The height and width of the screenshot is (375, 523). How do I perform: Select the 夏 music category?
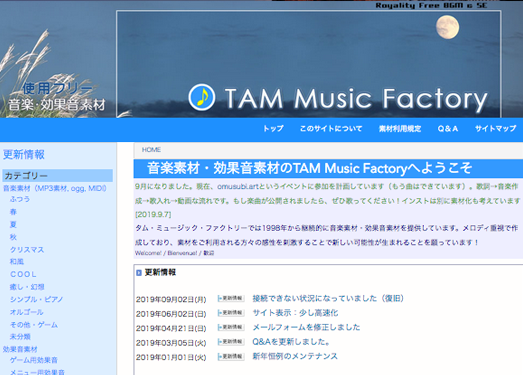13,224
